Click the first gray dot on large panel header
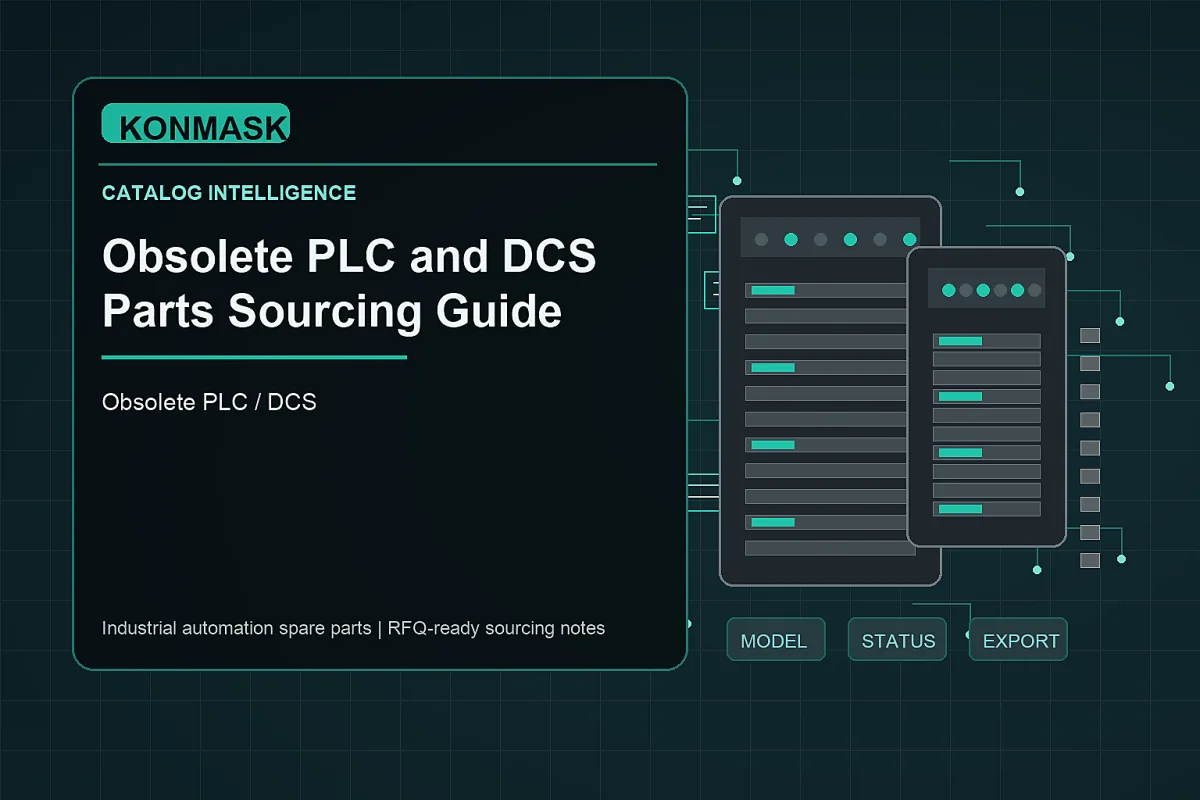This screenshot has width=1200, height=800. click(761, 239)
